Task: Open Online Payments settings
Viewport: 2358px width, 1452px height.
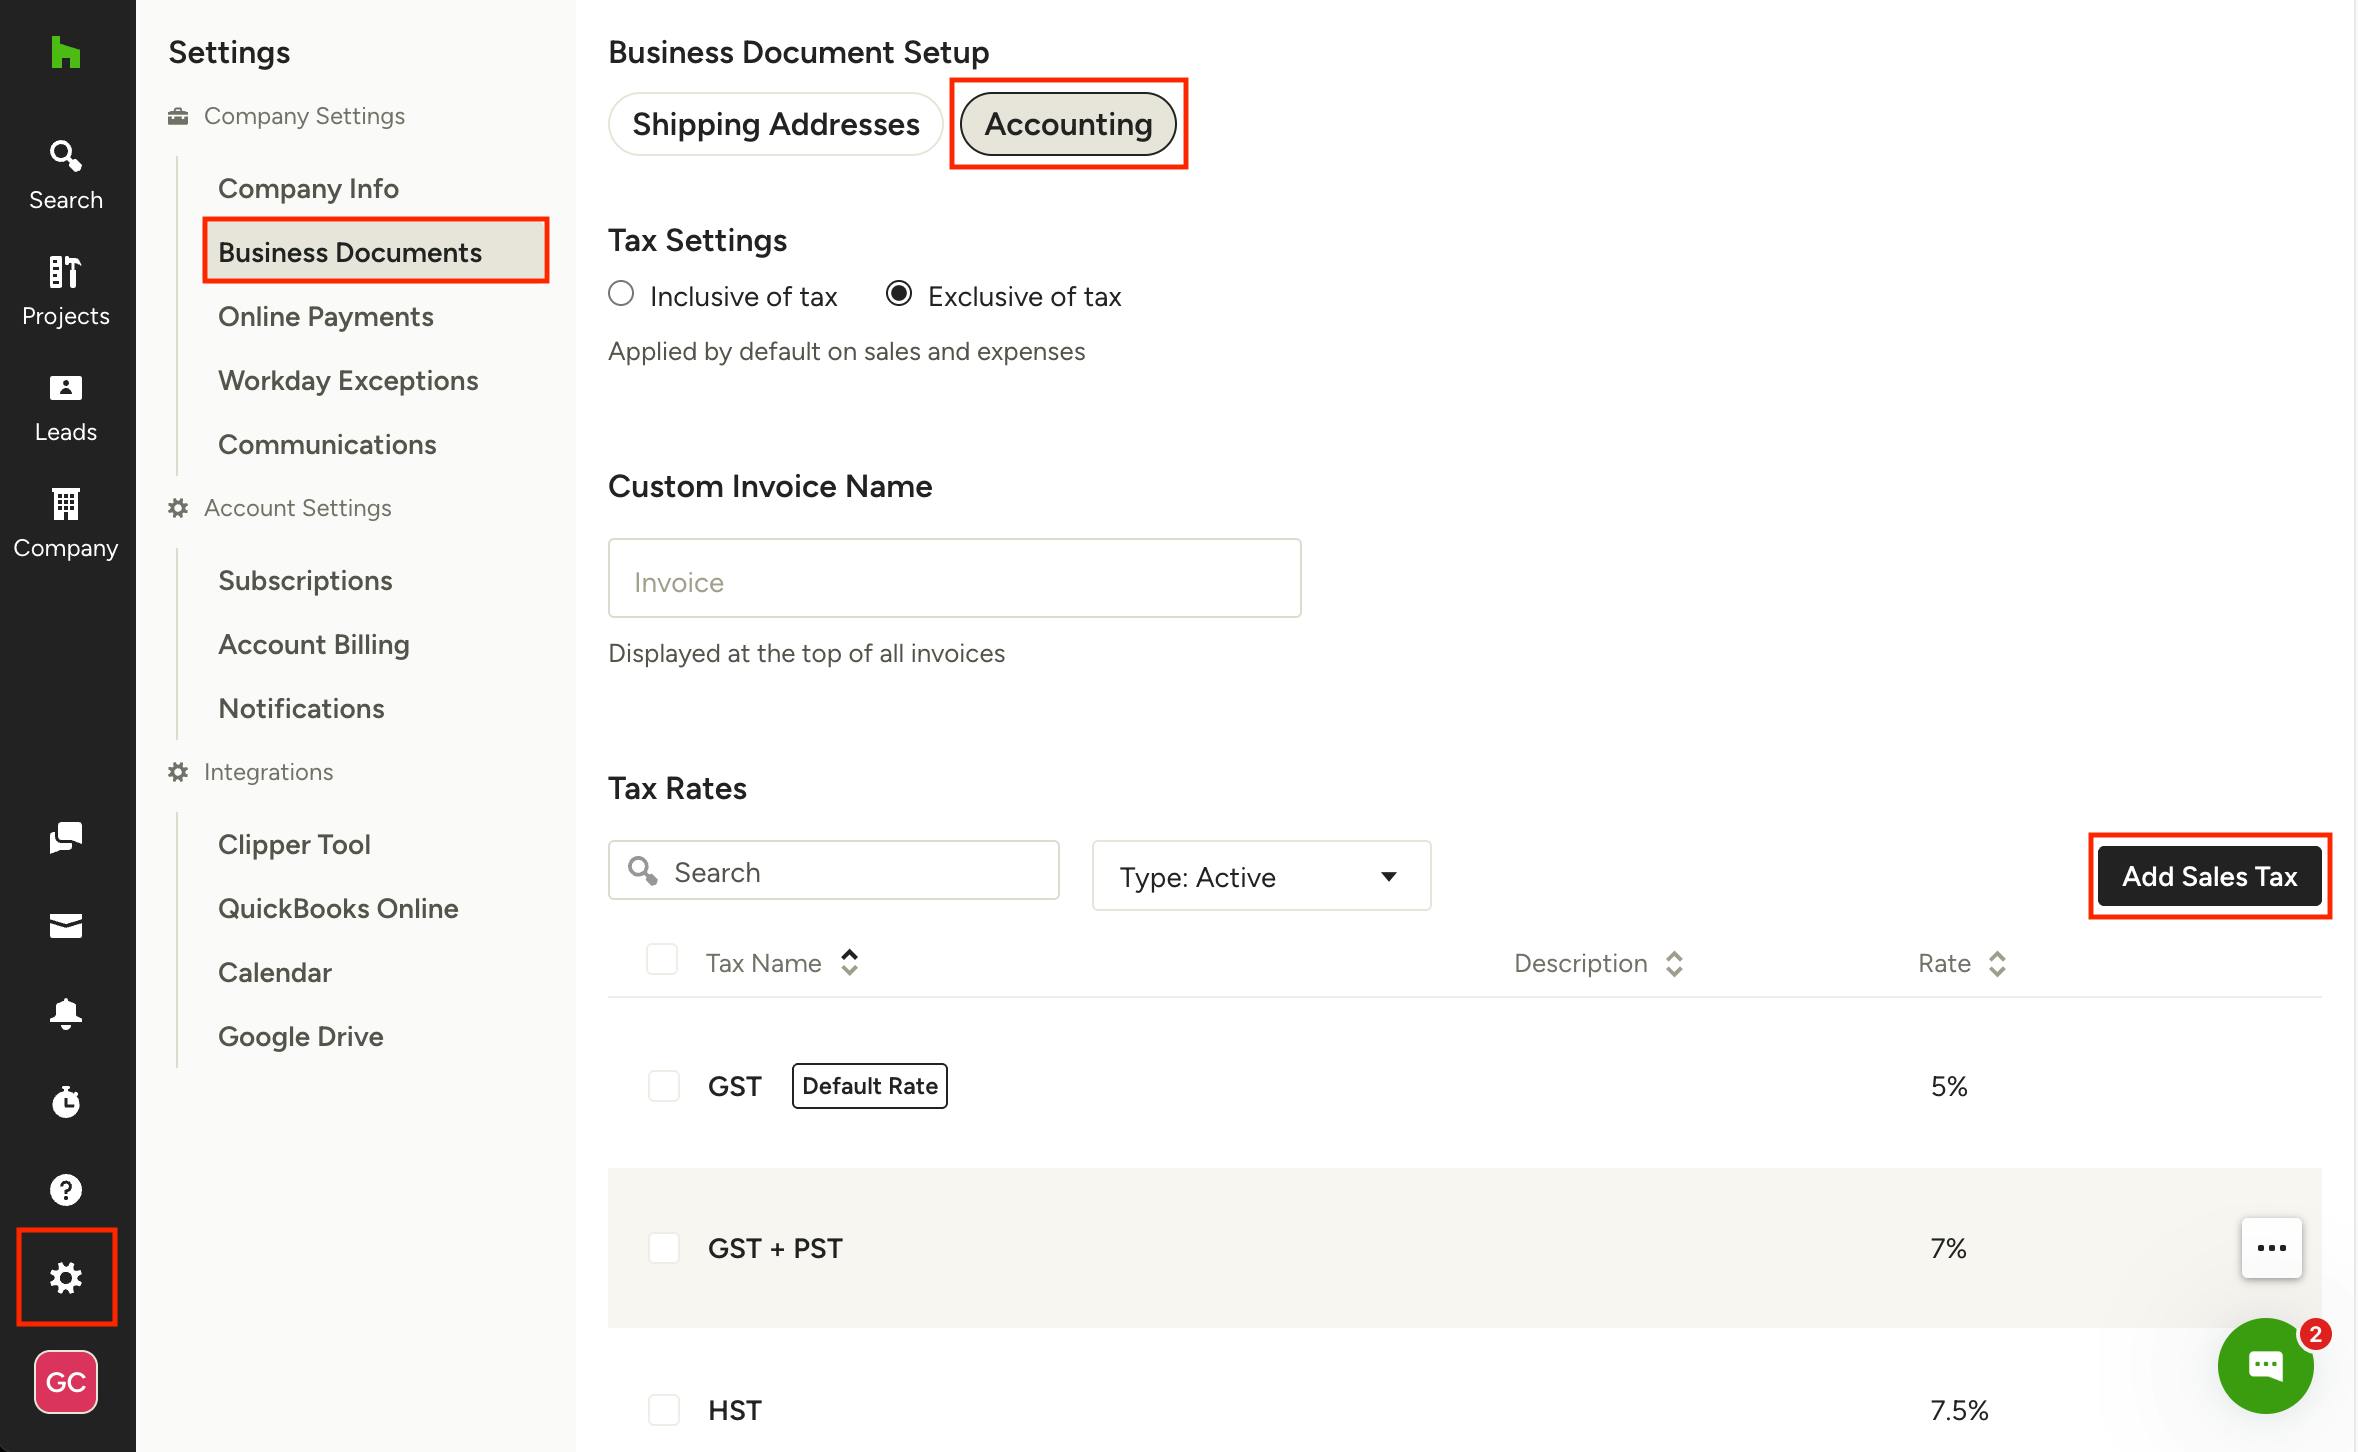Action: click(325, 316)
